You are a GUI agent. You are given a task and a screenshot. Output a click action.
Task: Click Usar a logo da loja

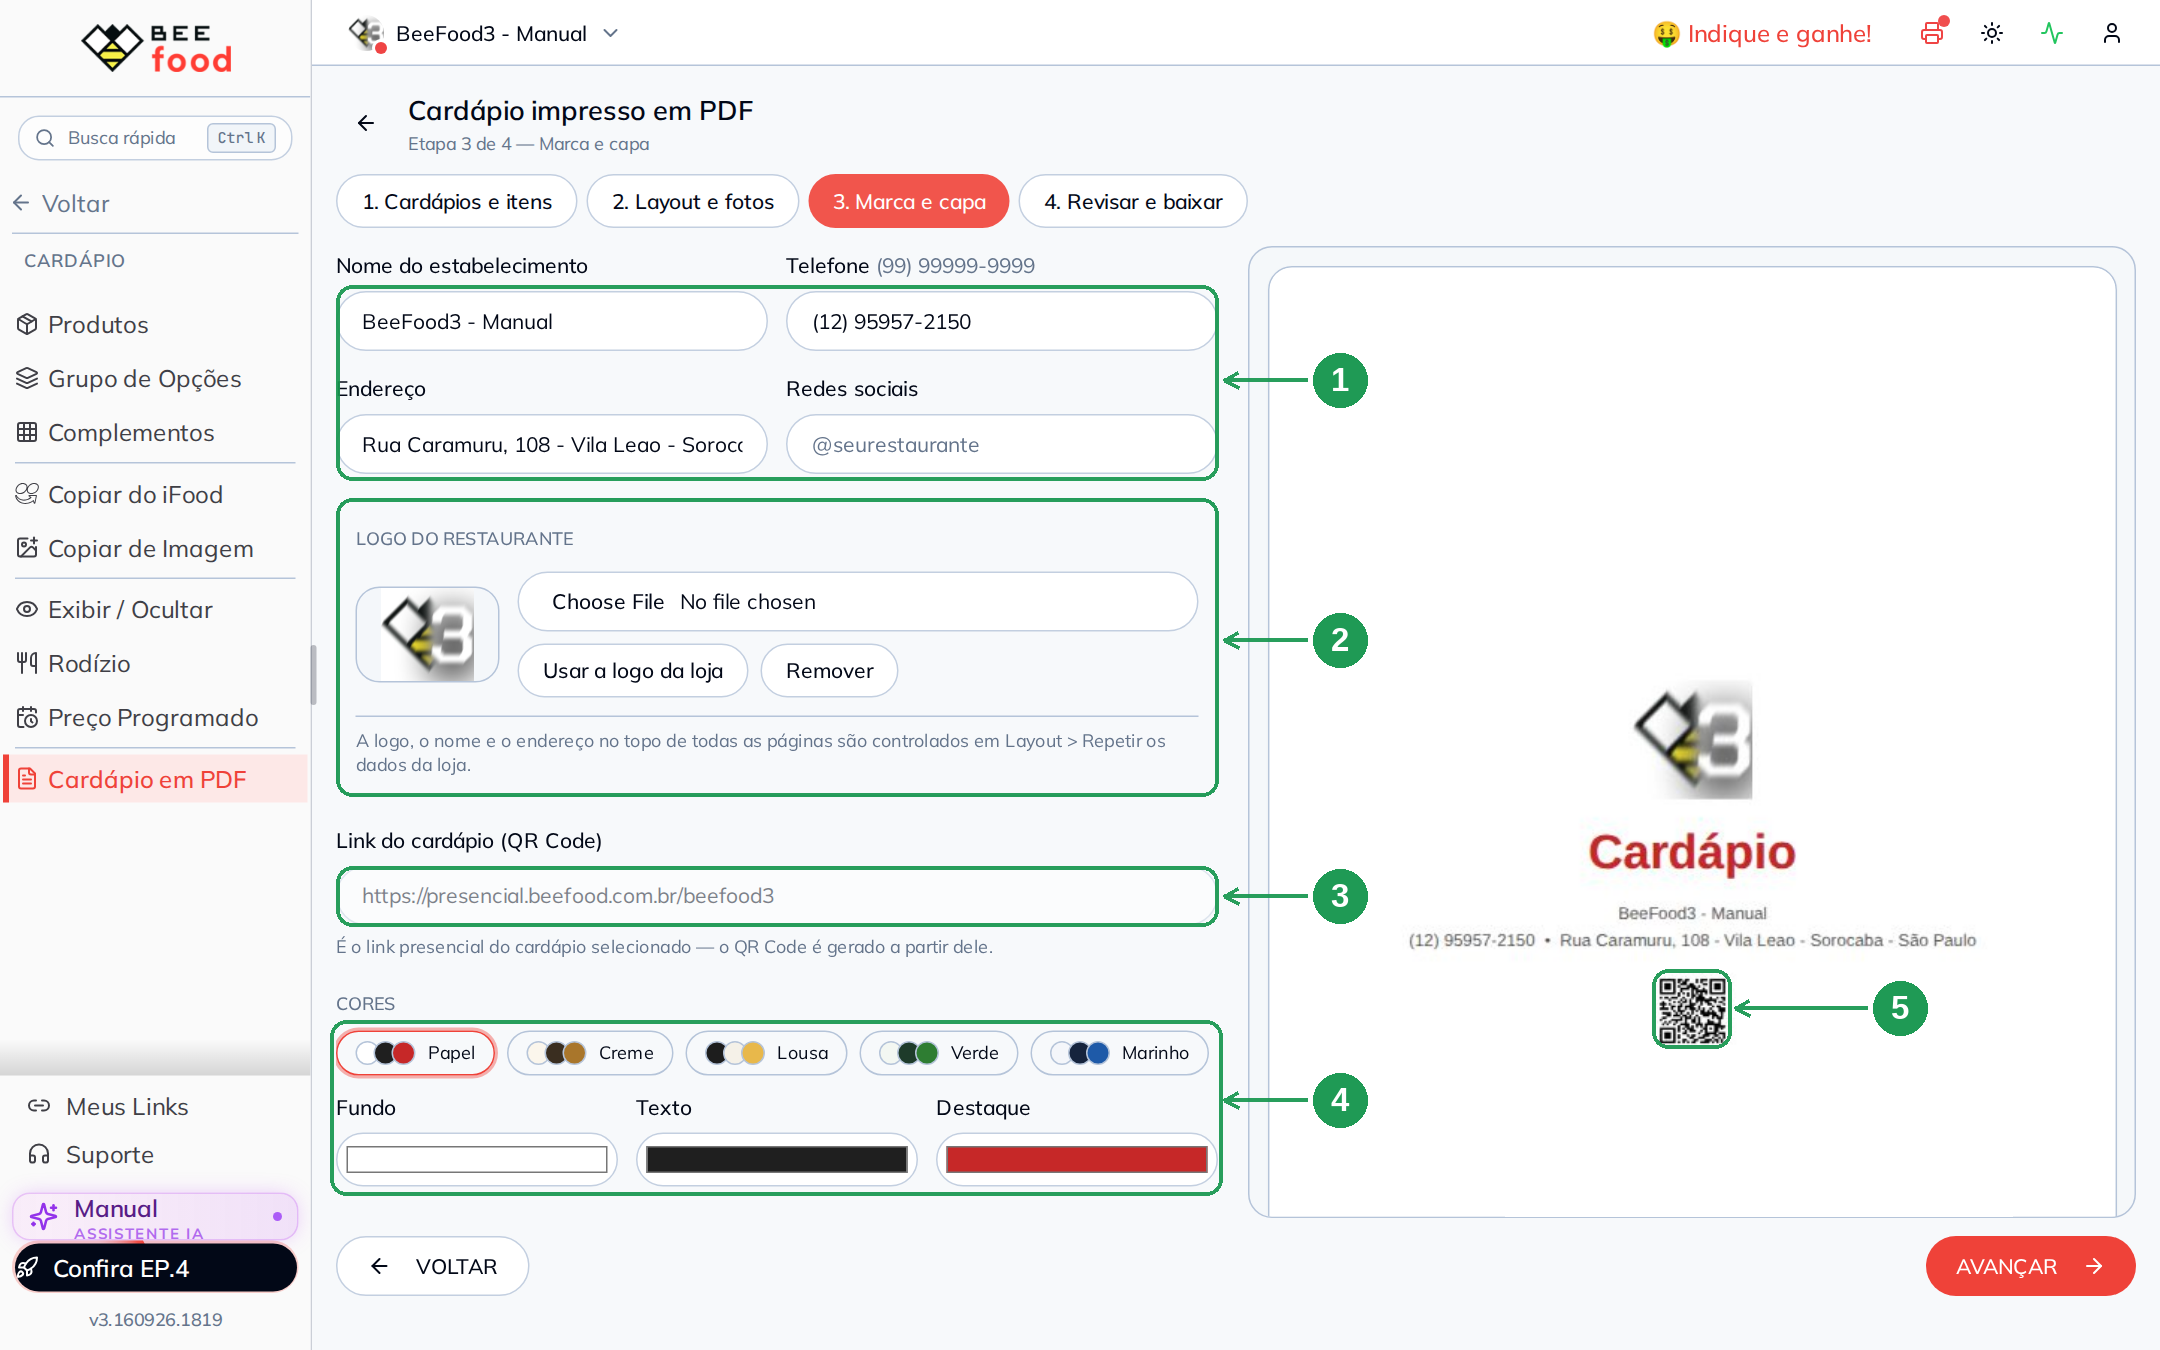coord(633,670)
